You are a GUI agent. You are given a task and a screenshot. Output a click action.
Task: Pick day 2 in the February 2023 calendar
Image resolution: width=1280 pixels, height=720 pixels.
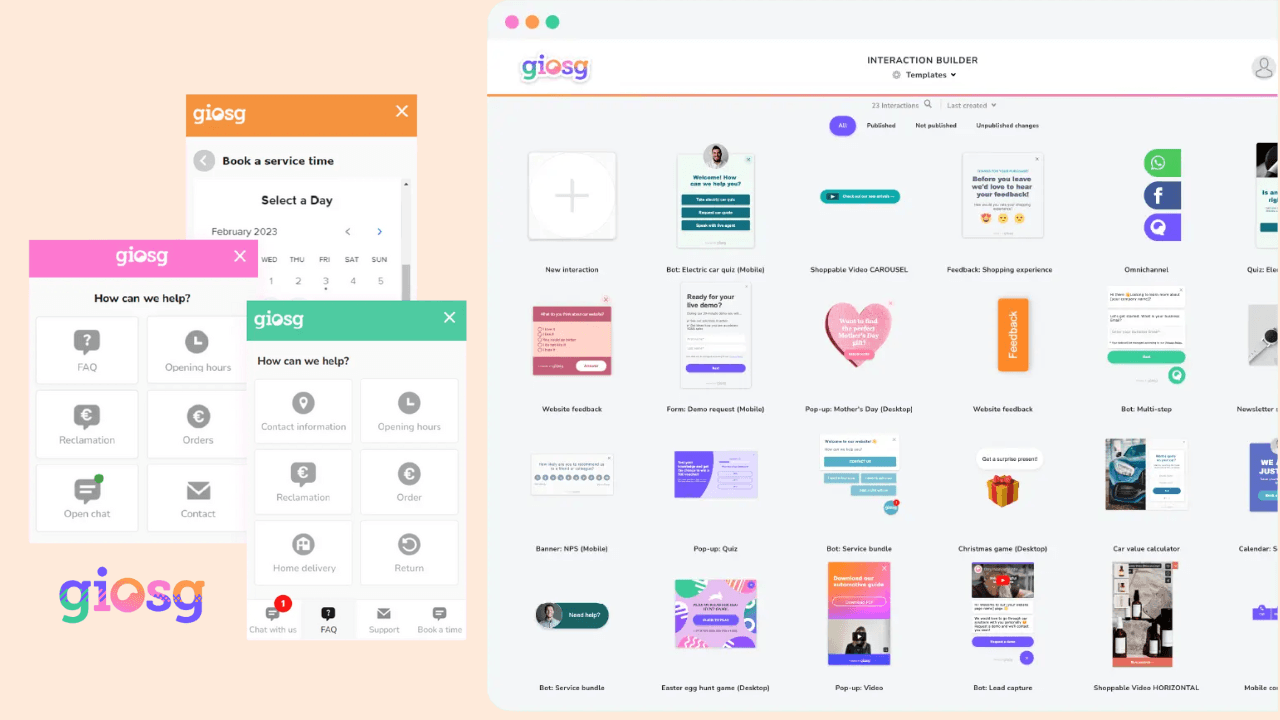(x=298, y=281)
